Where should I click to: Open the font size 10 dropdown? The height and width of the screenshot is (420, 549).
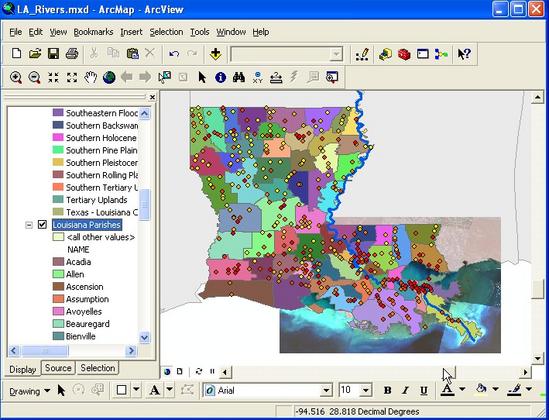(x=366, y=390)
